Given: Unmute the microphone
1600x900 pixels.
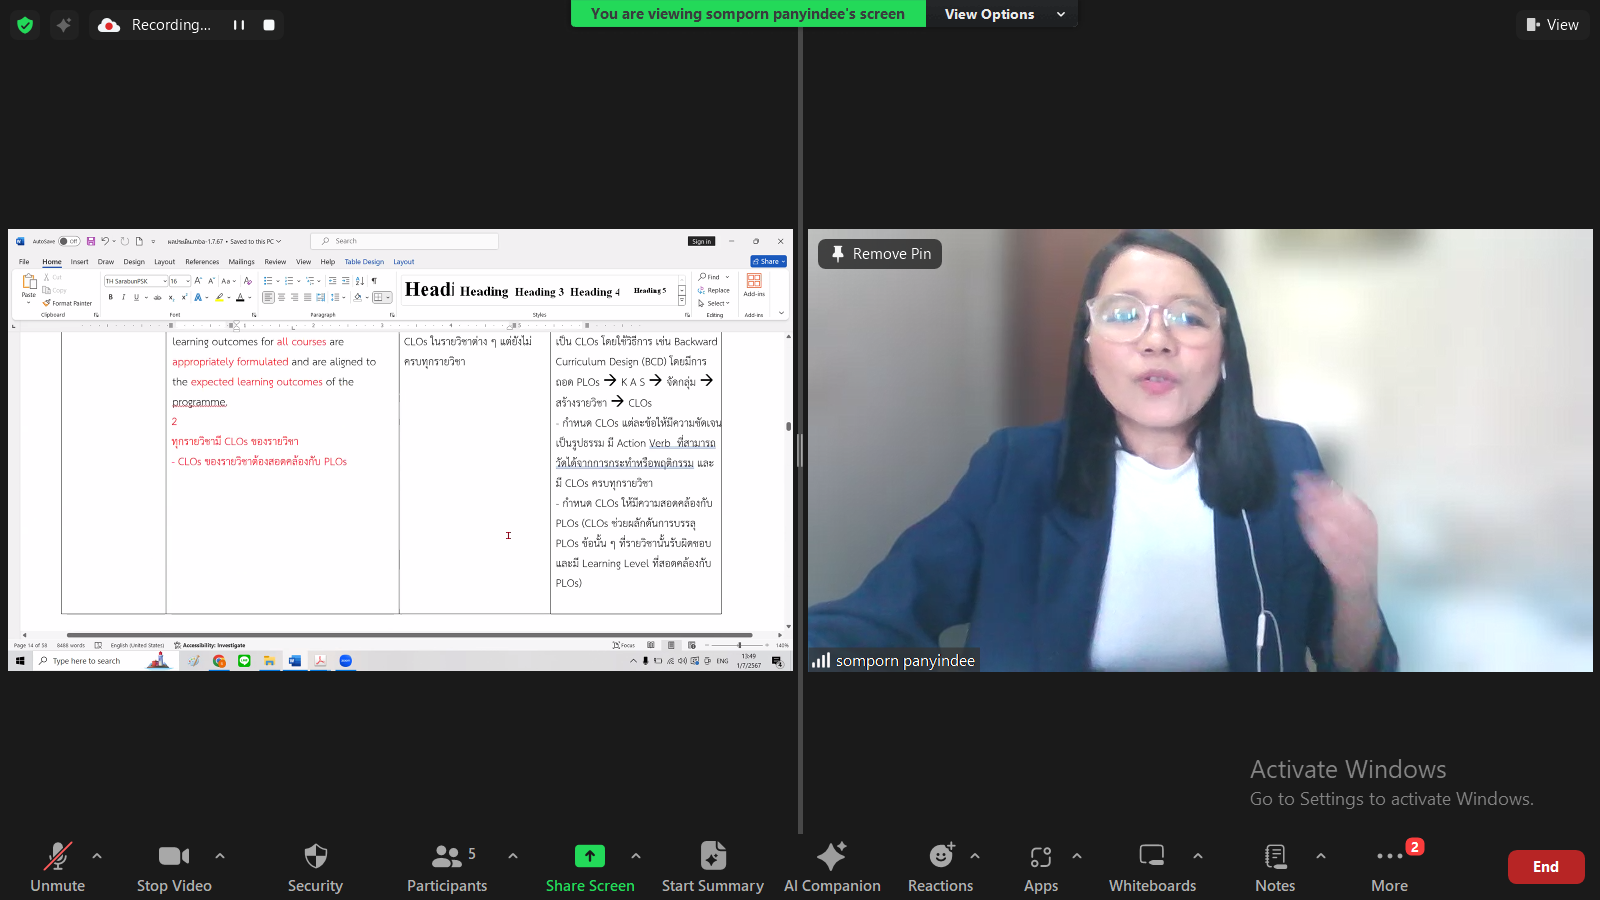Looking at the screenshot, I should pos(58,867).
